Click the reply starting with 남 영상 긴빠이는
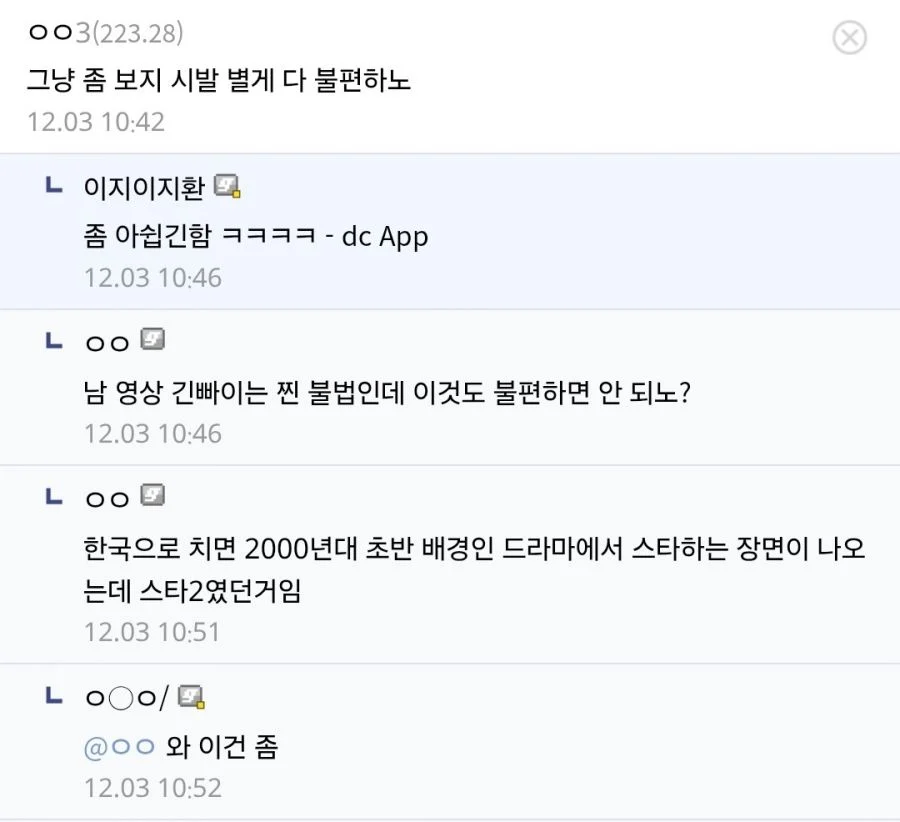This screenshot has width=900, height=822. [x=388, y=391]
